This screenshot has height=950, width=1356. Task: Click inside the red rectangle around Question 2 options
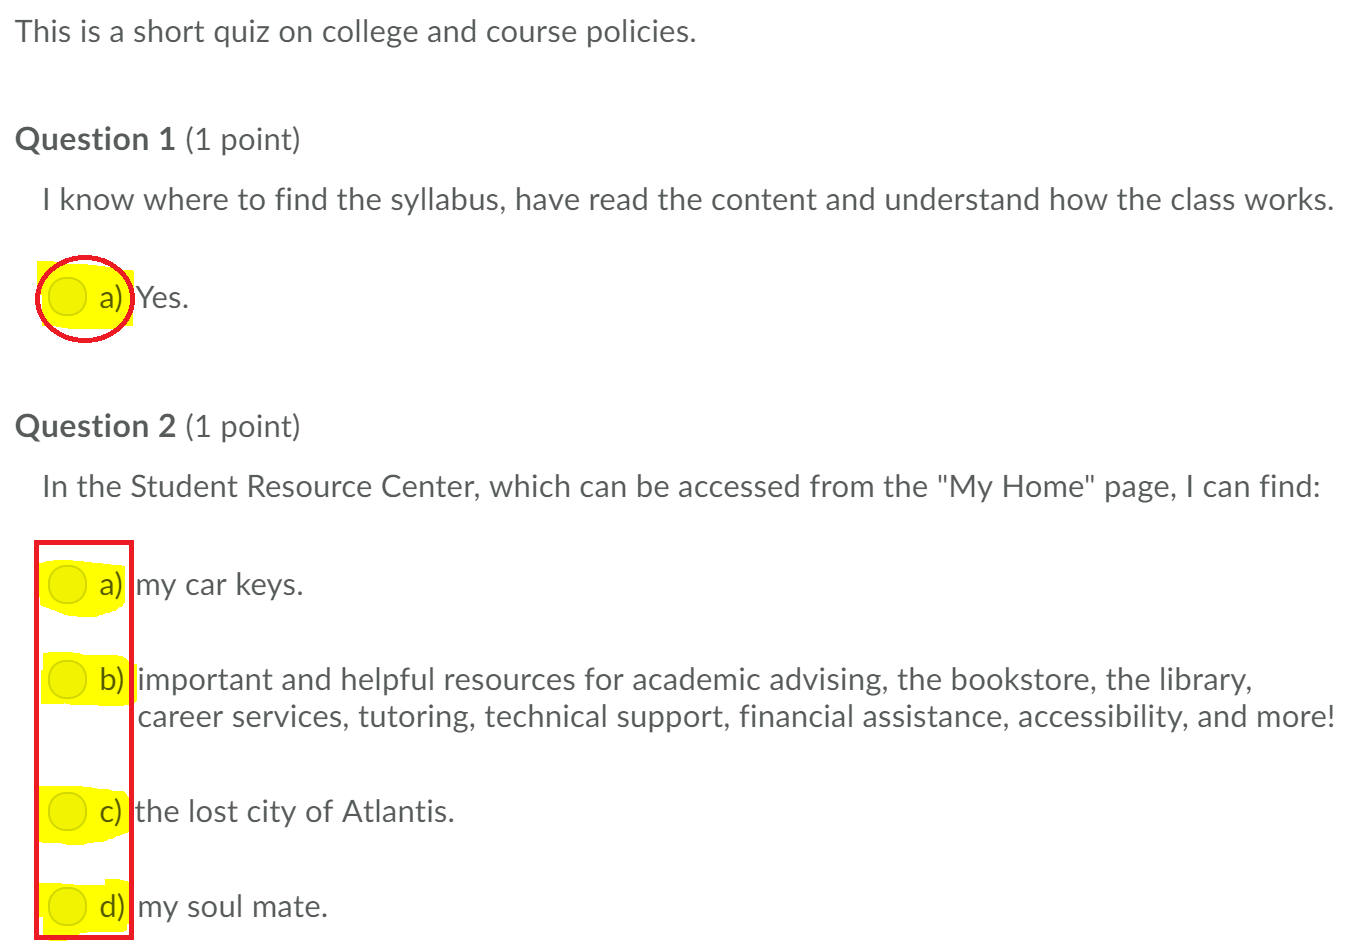tap(85, 740)
